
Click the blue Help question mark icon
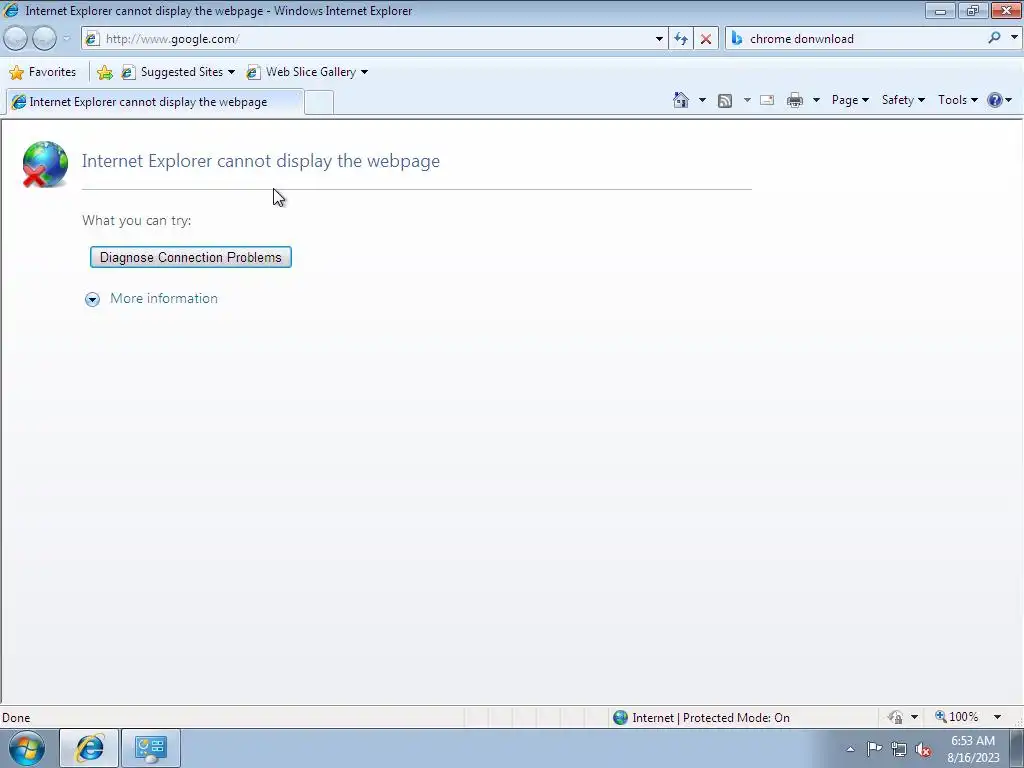[x=995, y=100]
